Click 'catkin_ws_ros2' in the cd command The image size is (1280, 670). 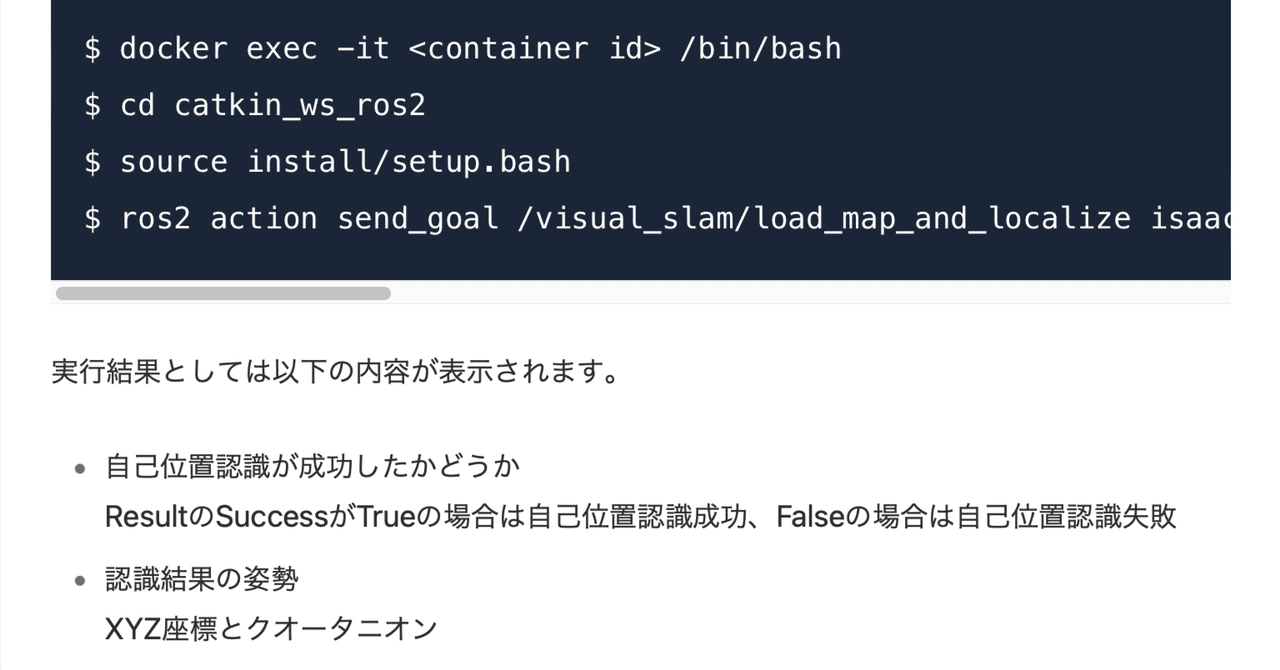(300, 105)
